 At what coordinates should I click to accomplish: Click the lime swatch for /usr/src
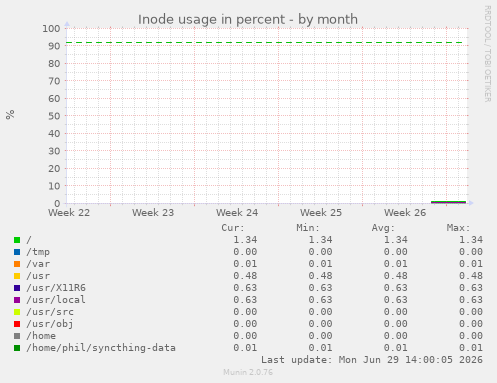17,312
